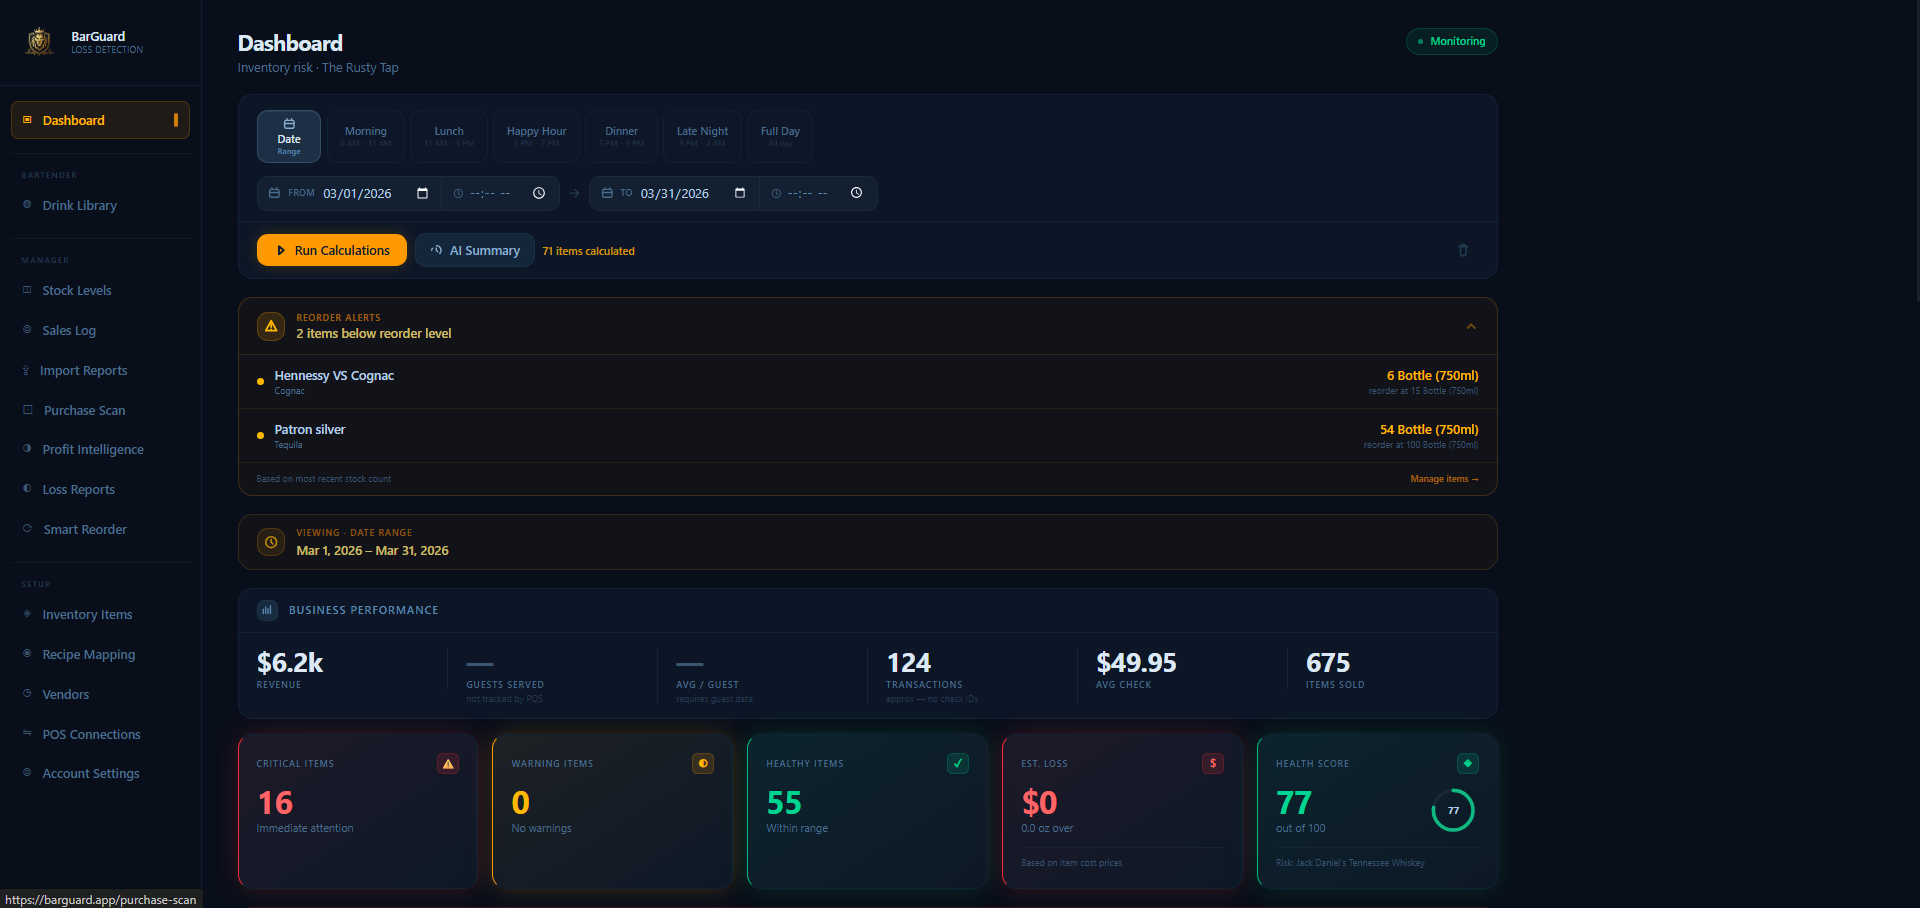The width and height of the screenshot is (1920, 908).
Task: Collapse the Reorder Alerts panel
Action: [x=1470, y=326]
